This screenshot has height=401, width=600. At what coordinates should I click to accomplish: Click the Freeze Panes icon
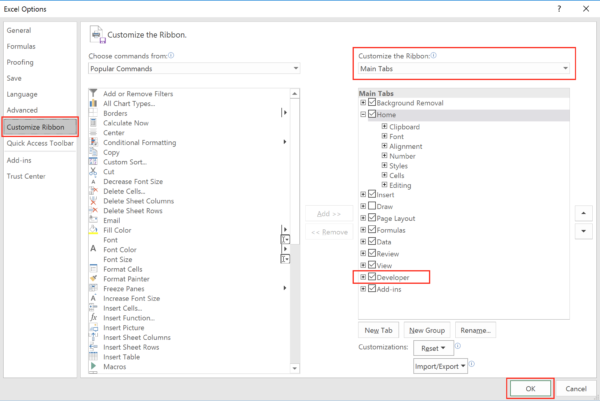pos(93,288)
